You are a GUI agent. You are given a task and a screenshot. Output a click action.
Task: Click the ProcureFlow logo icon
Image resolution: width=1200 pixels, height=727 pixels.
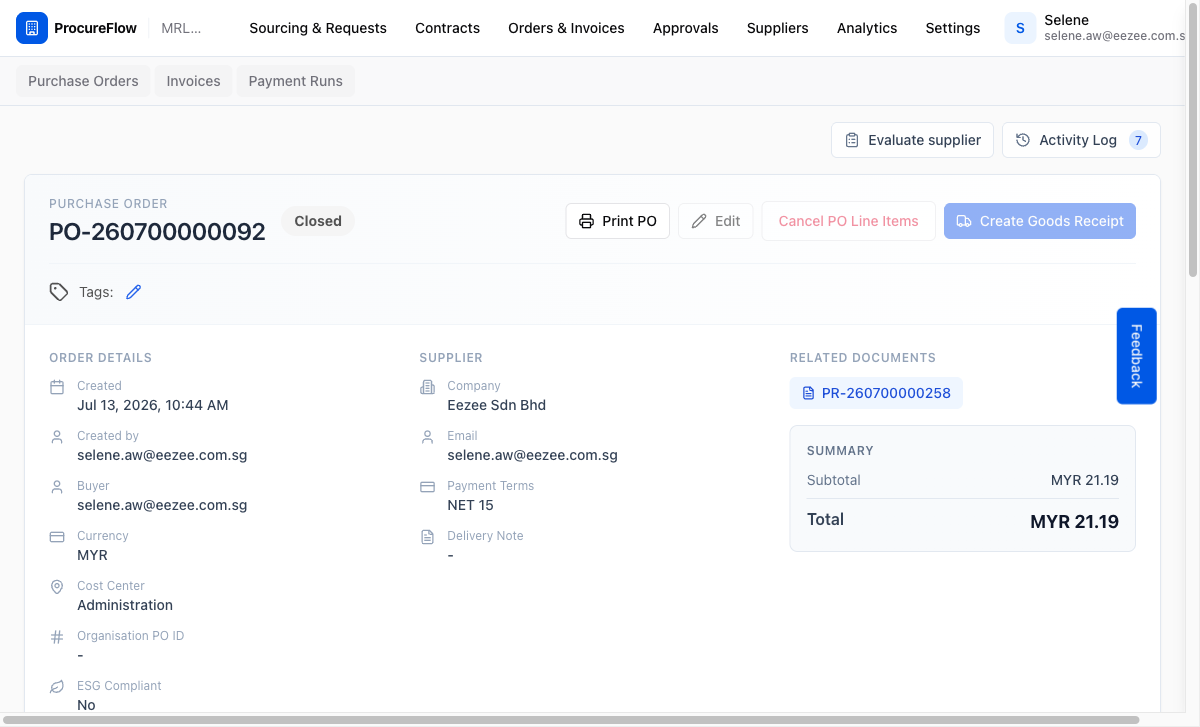32,28
